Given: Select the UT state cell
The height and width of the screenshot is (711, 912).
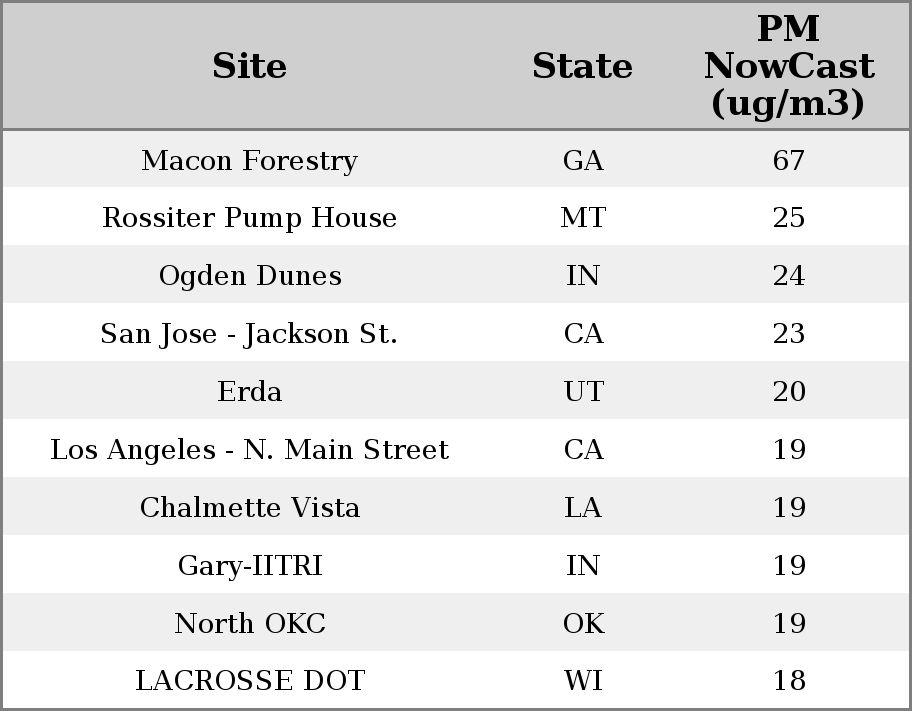Looking at the screenshot, I should click(x=583, y=392).
